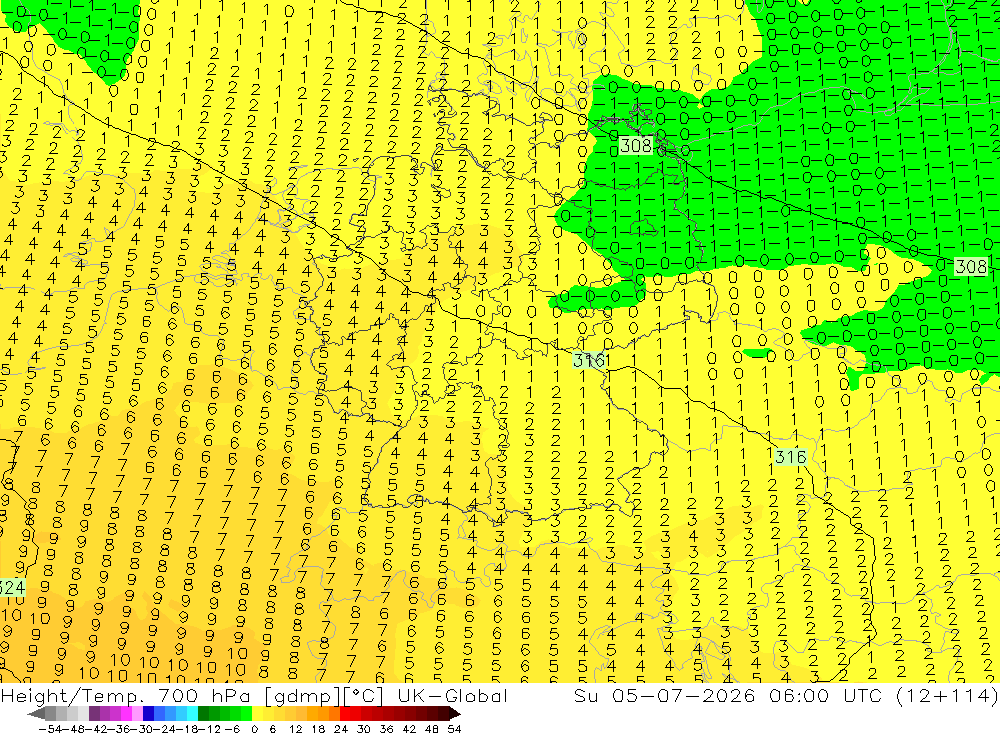Click the map title 'Height/Temp. 700 hPa'
Image resolution: width=1000 pixels, height=733 pixels.
point(124,695)
